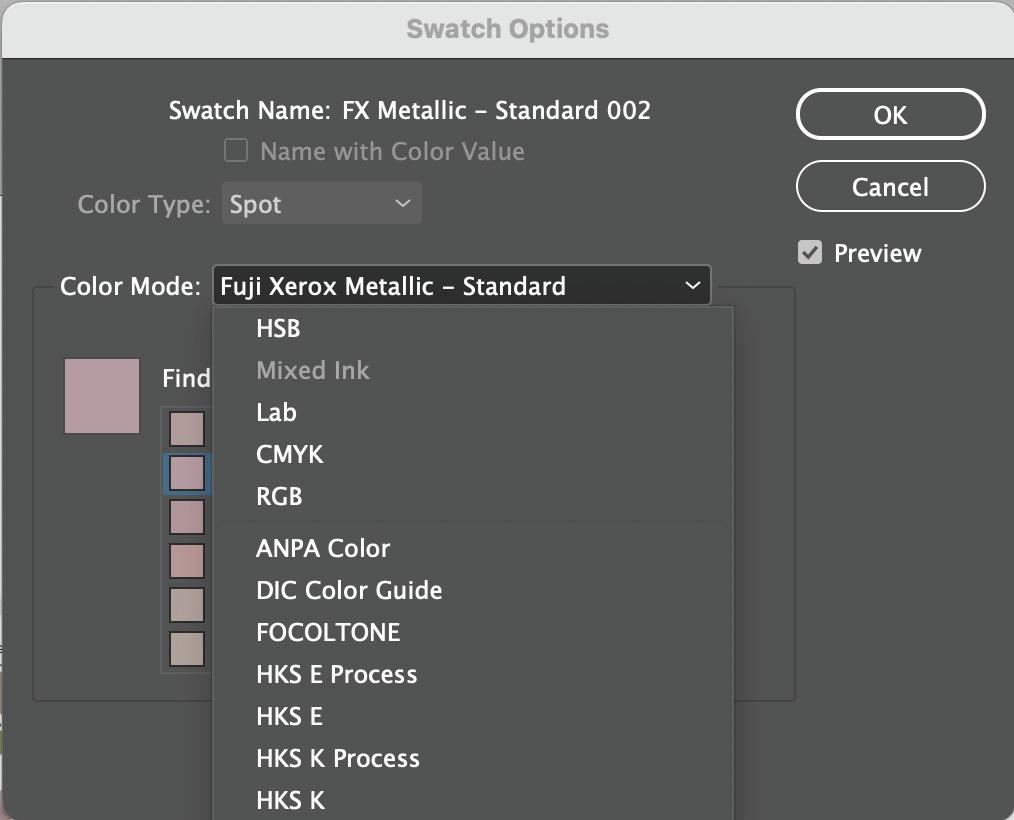Pick RGB color mode
The image size is (1014, 820).
click(x=279, y=496)
